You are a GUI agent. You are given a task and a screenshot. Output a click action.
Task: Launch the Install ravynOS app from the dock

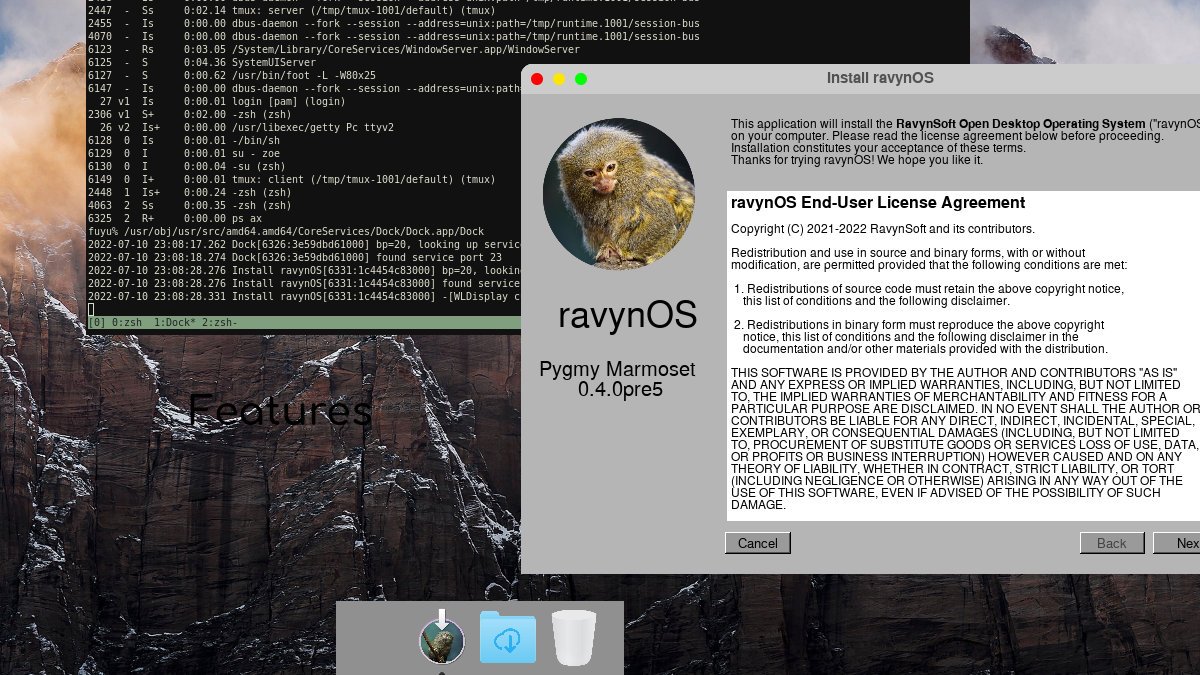coord(442,640)
